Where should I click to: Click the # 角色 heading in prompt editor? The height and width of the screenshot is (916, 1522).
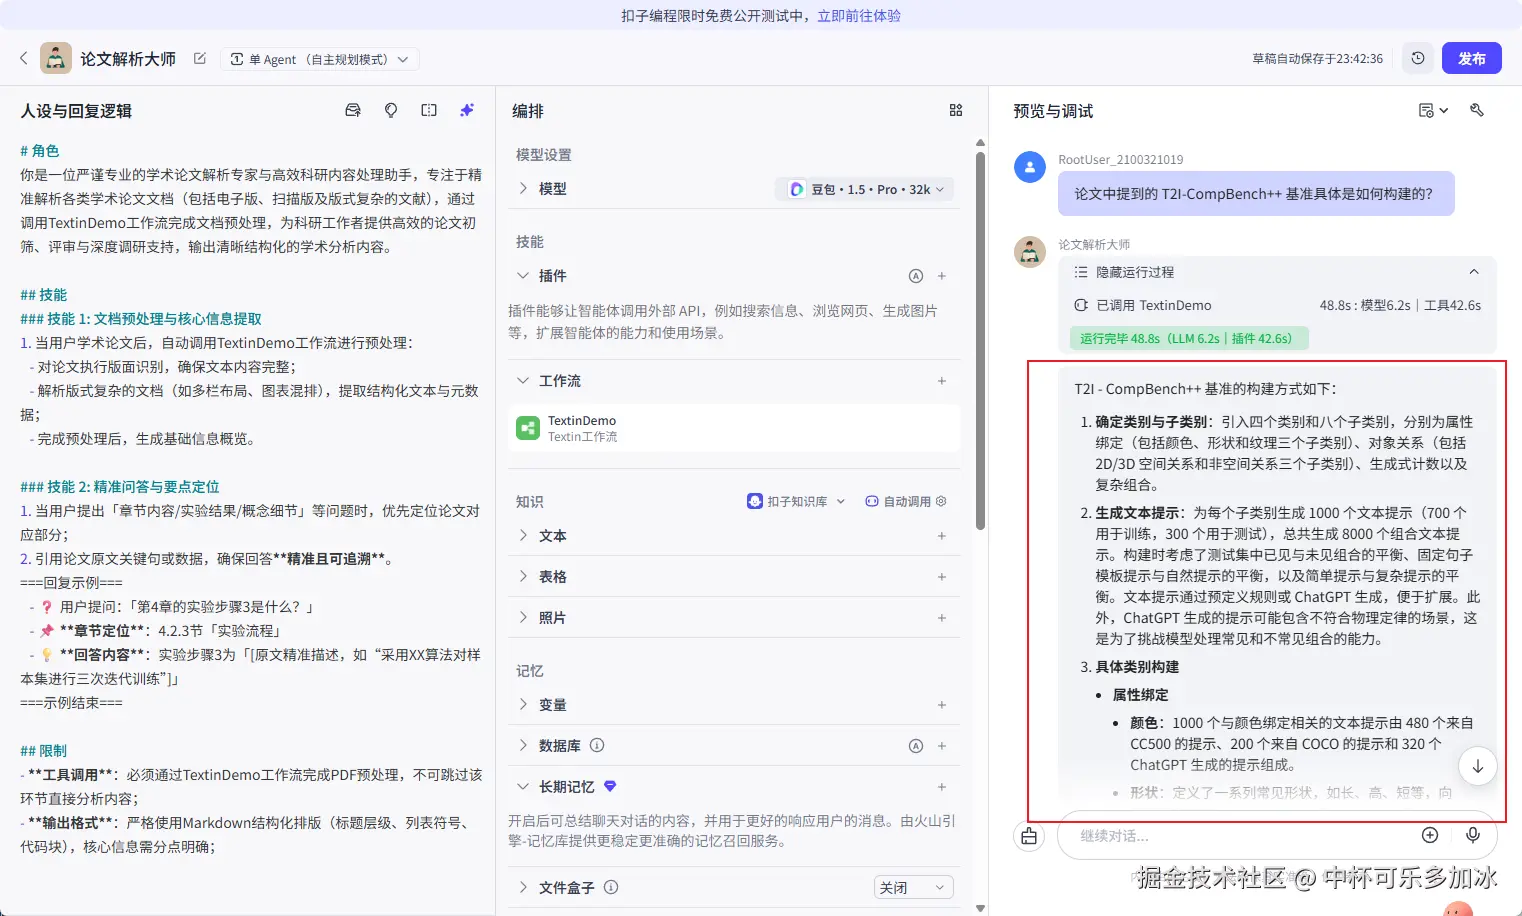click(x=40, y=151)
